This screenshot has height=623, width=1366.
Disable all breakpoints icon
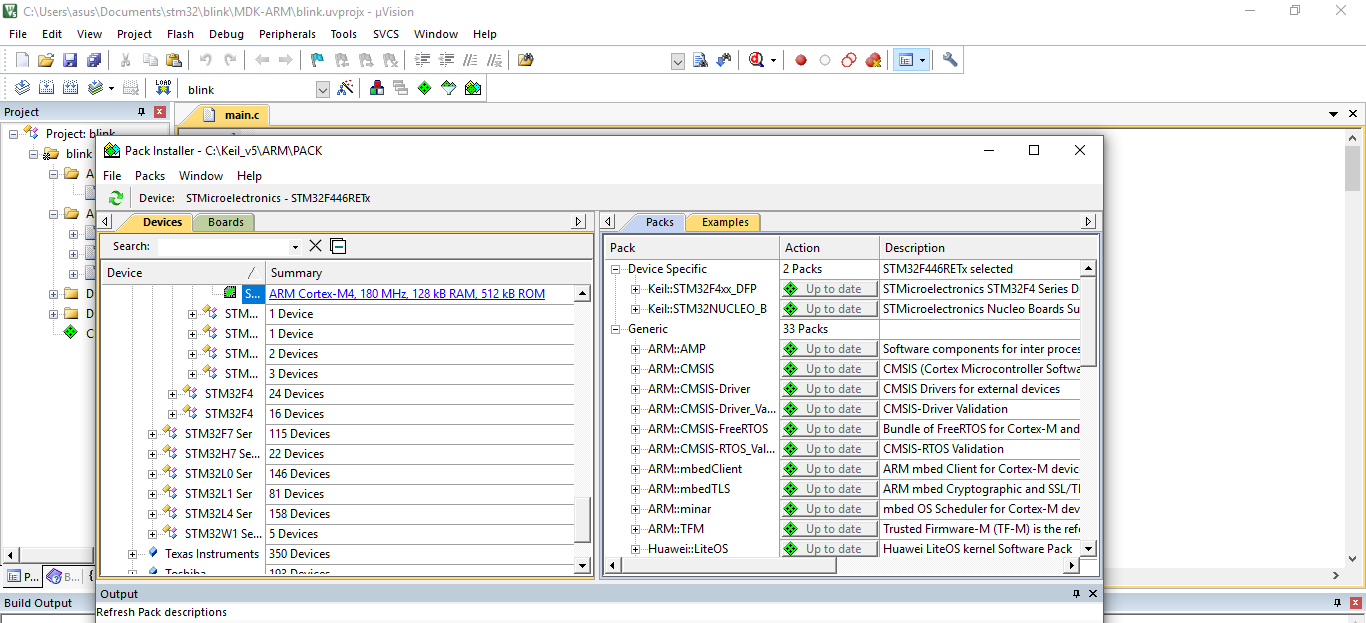click(x=849, y=60)
